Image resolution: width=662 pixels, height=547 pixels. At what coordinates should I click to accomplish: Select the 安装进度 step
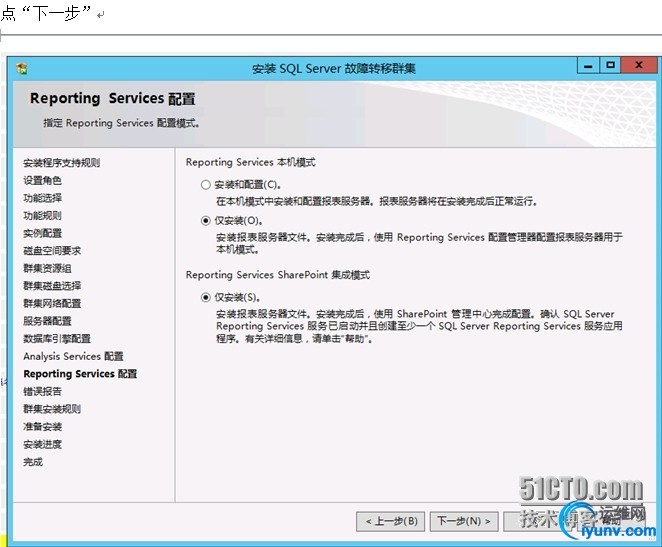click(43, 444)
